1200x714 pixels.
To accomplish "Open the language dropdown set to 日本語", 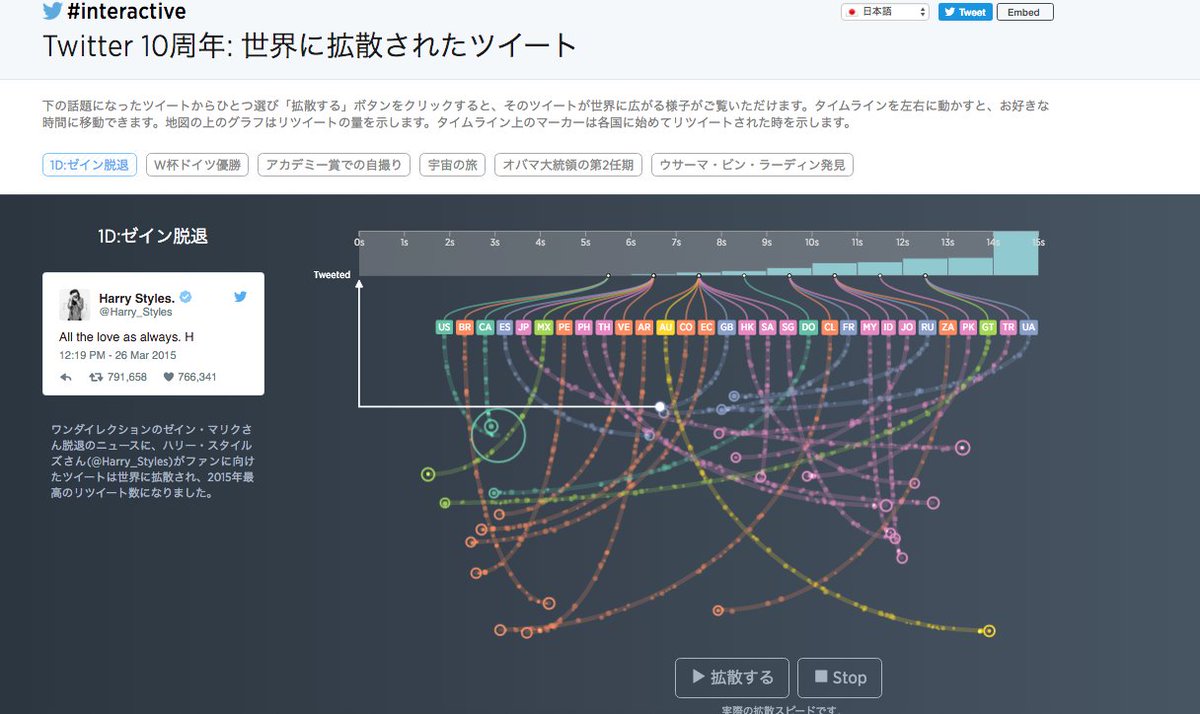I will pos(885,12).
